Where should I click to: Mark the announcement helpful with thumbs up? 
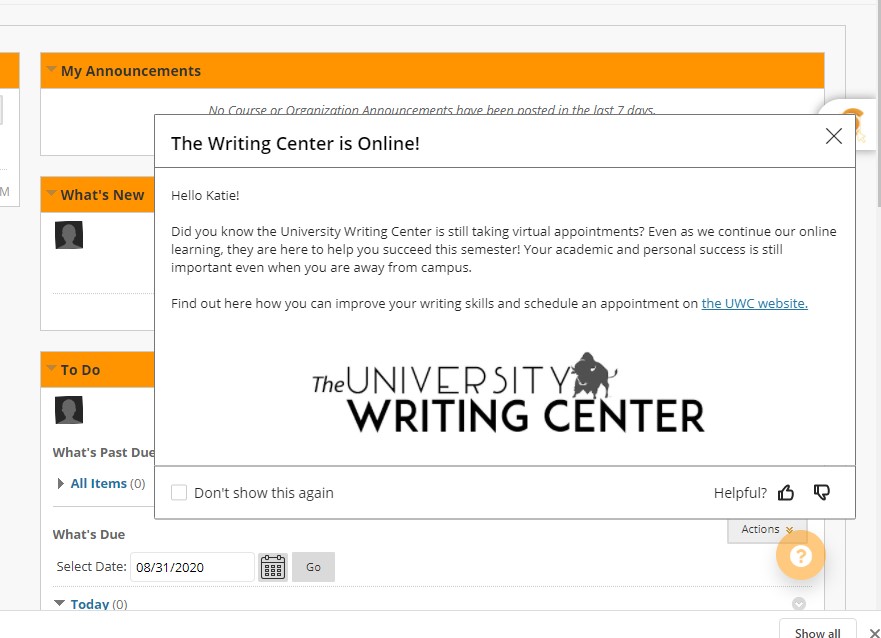pyautogui.click(x=786, y=492)
